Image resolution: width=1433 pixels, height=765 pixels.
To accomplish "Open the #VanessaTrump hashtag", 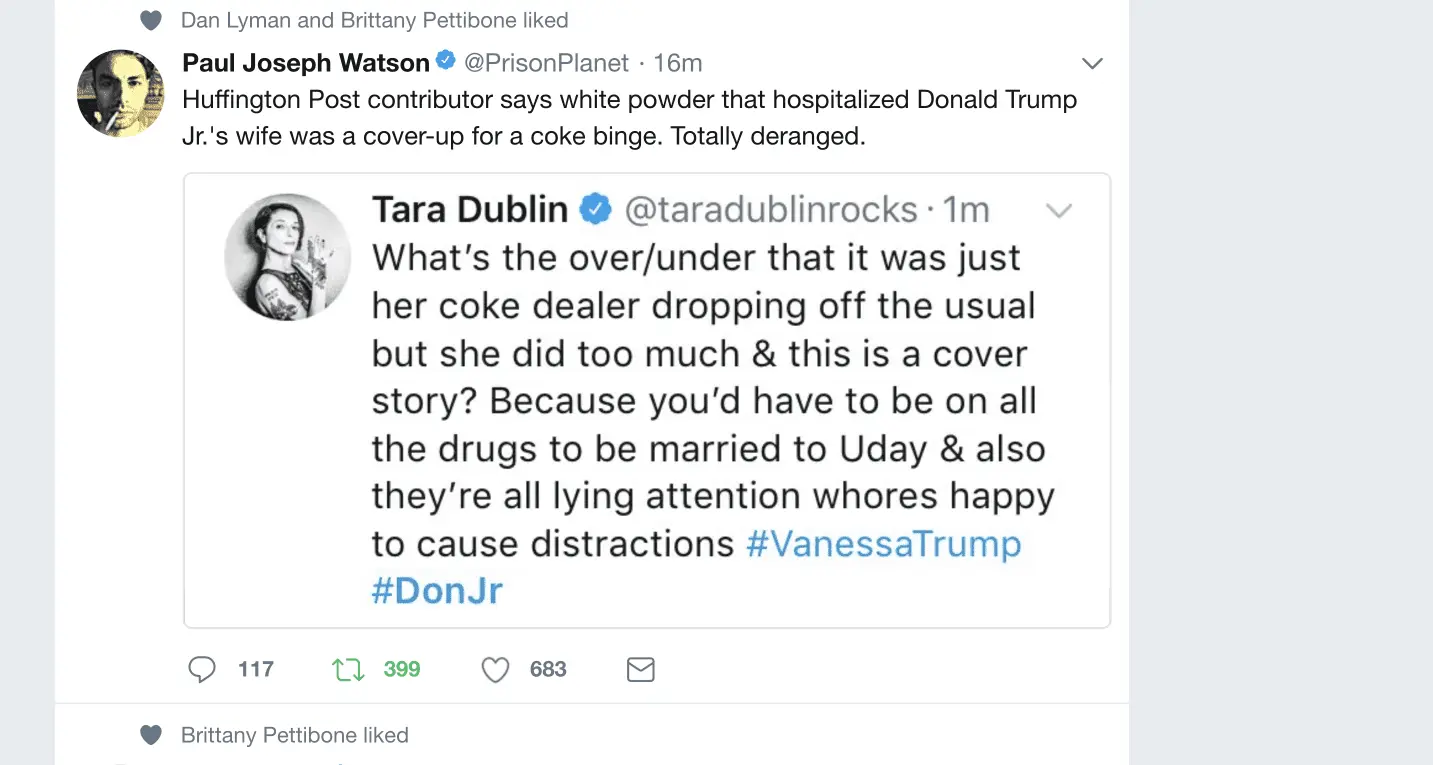I will coord(884,544).
